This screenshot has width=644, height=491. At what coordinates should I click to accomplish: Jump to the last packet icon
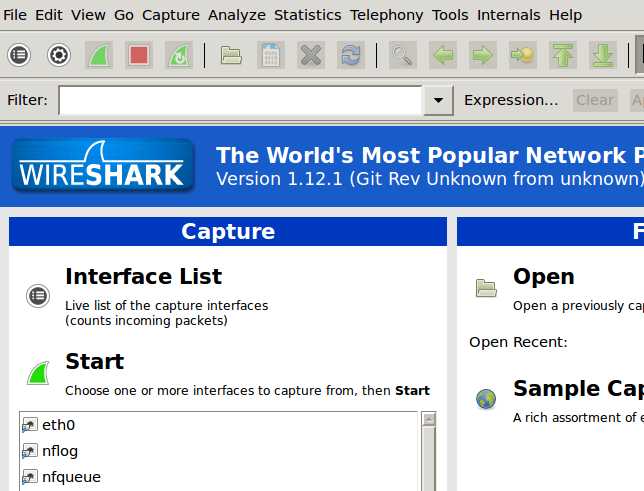coord(603,55)
